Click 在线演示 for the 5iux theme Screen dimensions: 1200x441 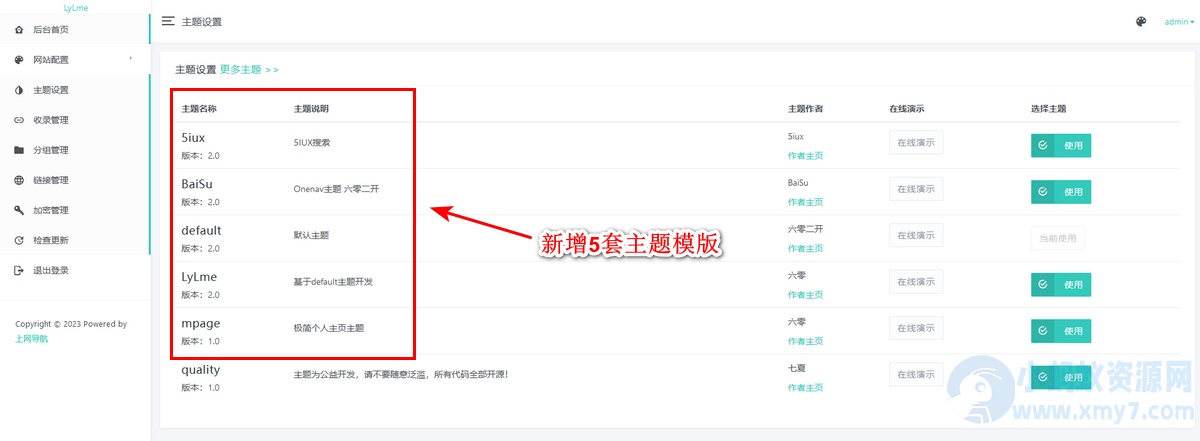coord(916,142)
